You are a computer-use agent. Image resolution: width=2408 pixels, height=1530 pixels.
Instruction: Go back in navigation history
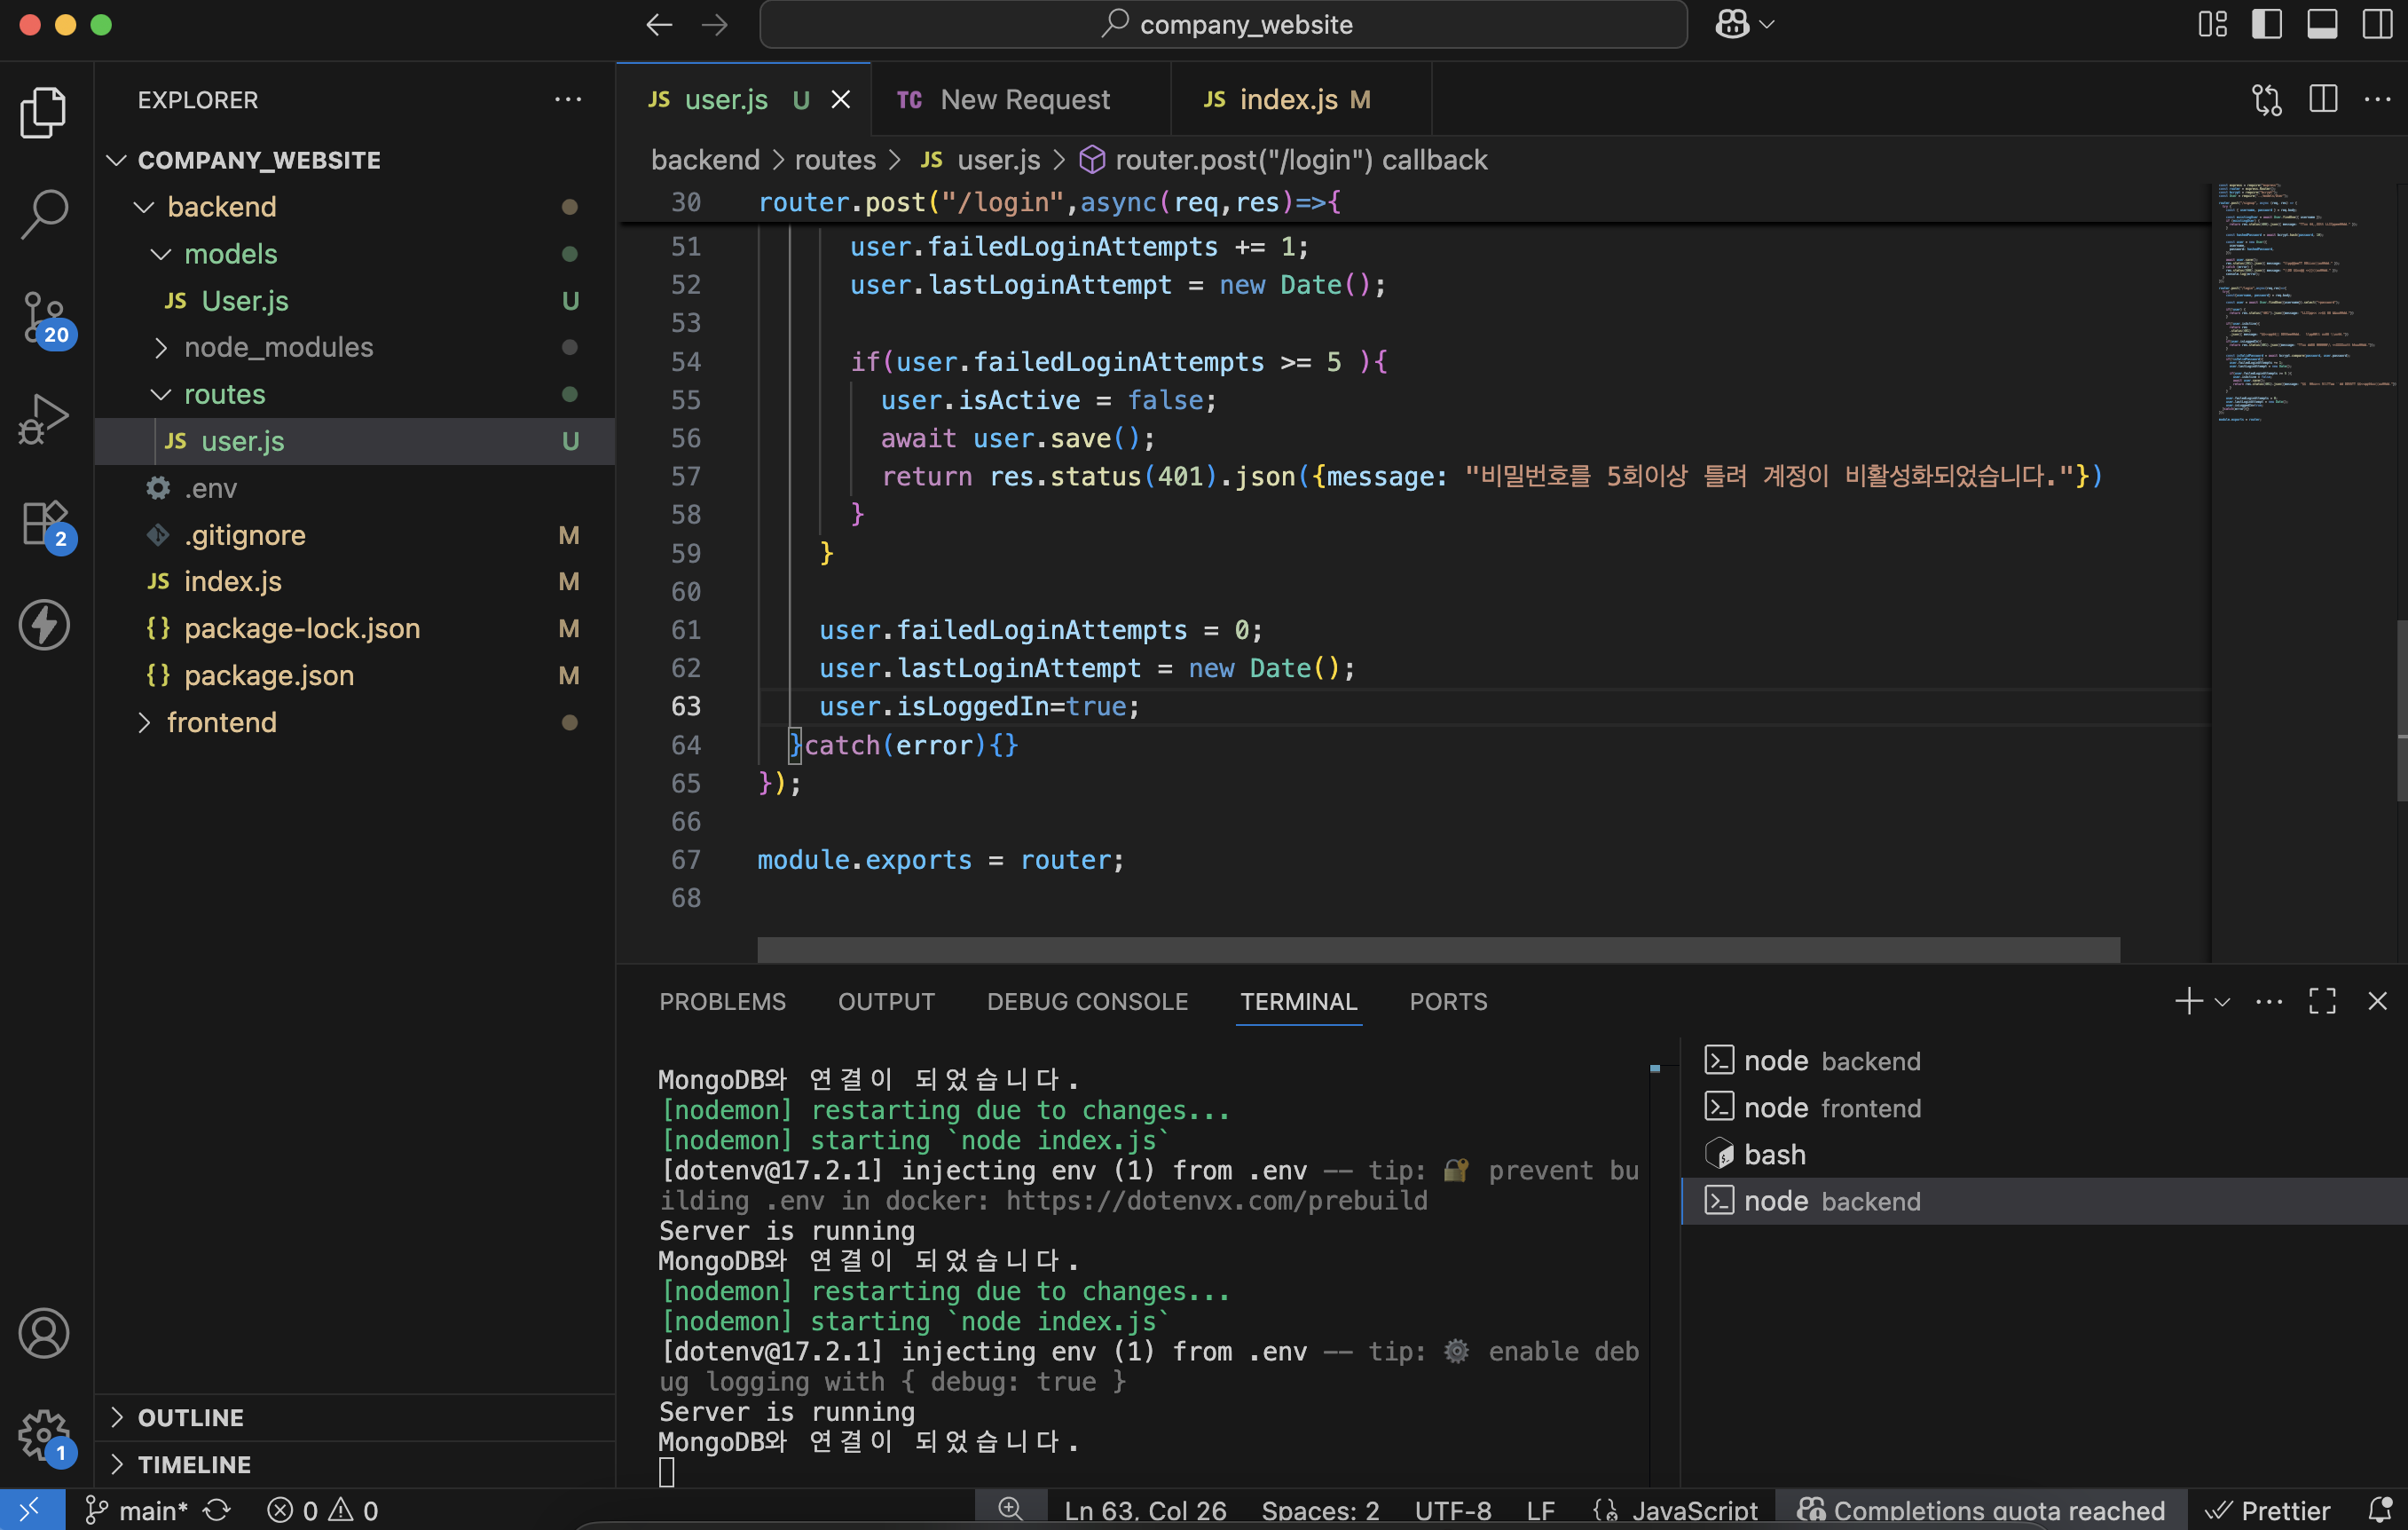[659, 24]
